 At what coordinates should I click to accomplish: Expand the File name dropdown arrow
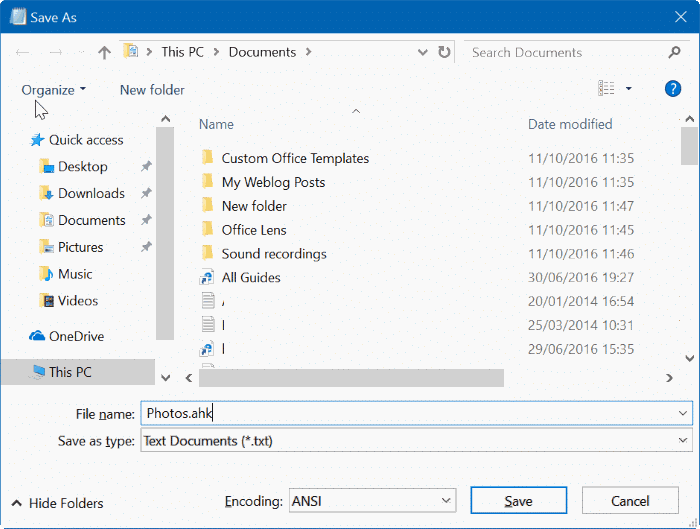683,413
